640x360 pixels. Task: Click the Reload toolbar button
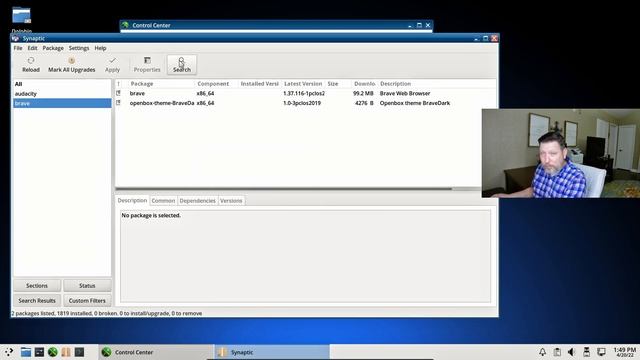point(31,65)
